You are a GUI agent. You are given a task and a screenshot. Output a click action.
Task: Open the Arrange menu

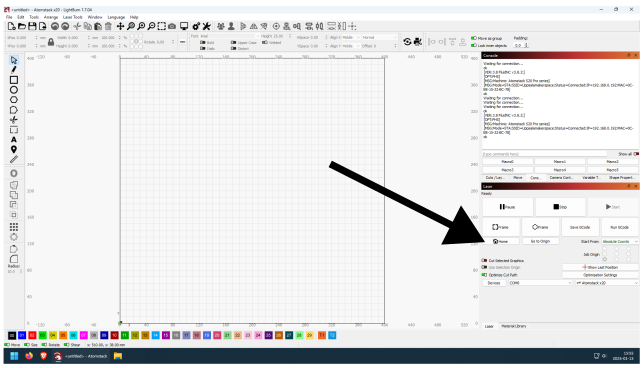[x=51, y=17]
